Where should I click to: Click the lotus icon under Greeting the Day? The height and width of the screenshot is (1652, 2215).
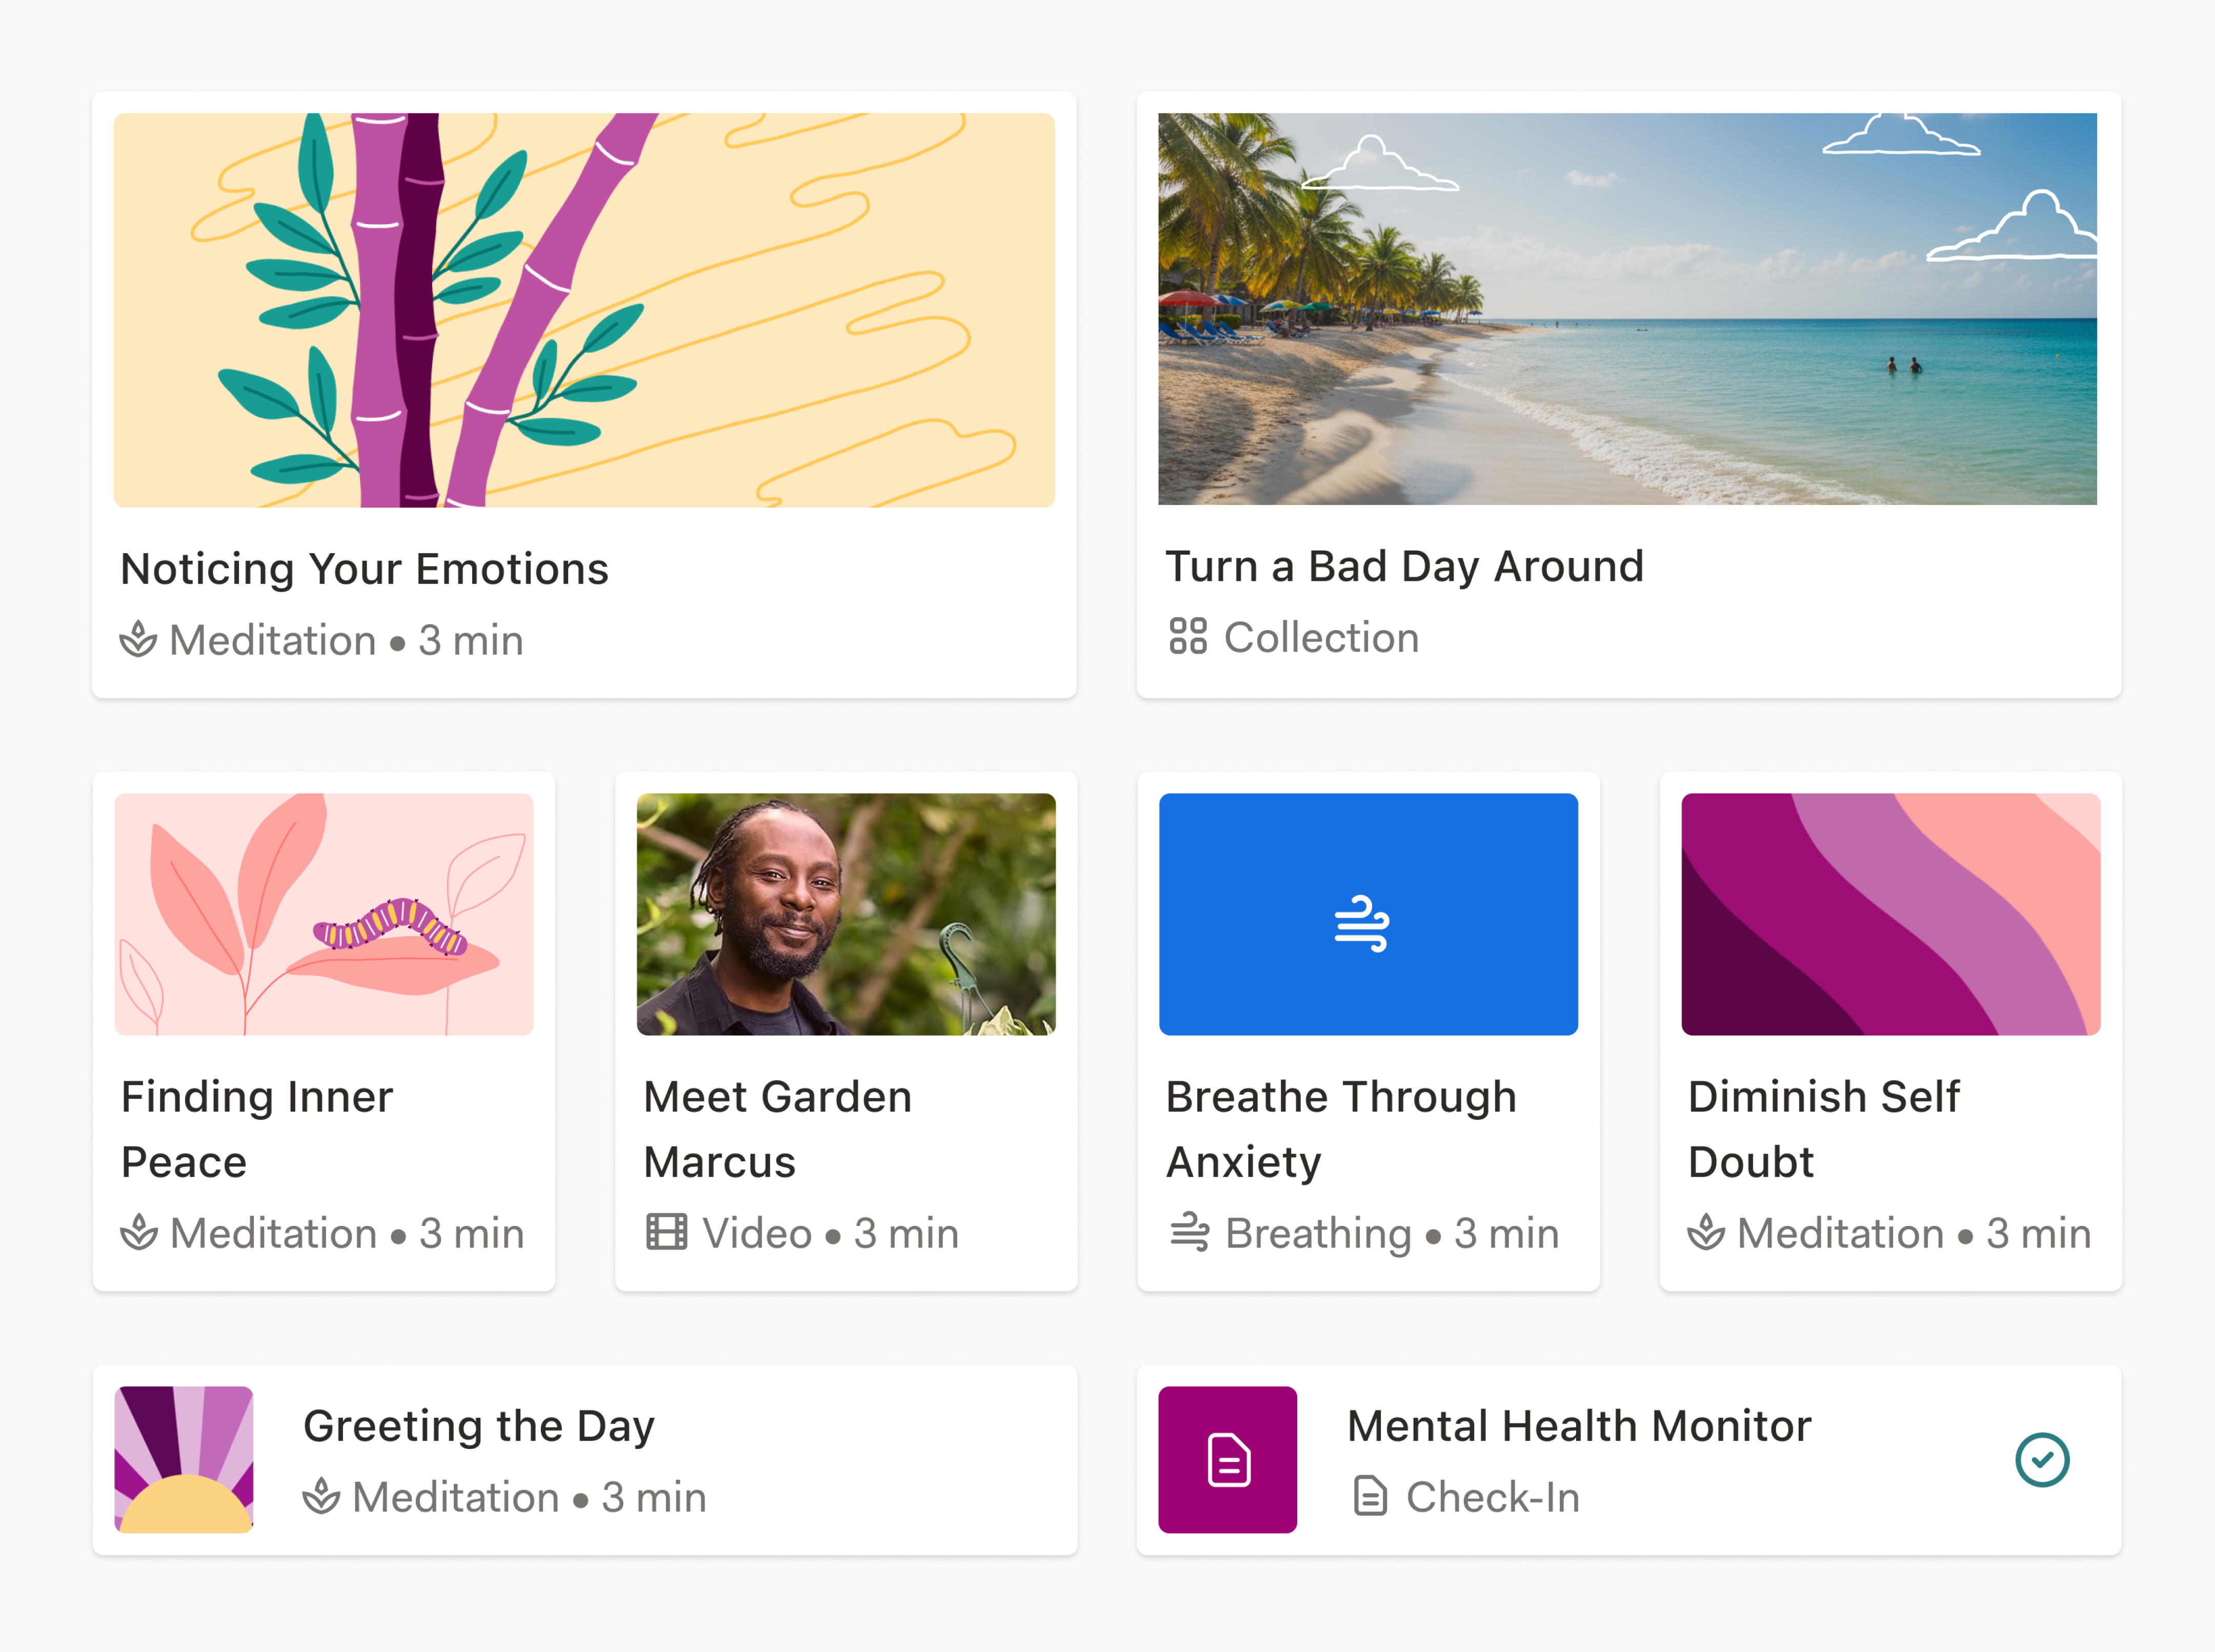click(x=321, y=1496)
